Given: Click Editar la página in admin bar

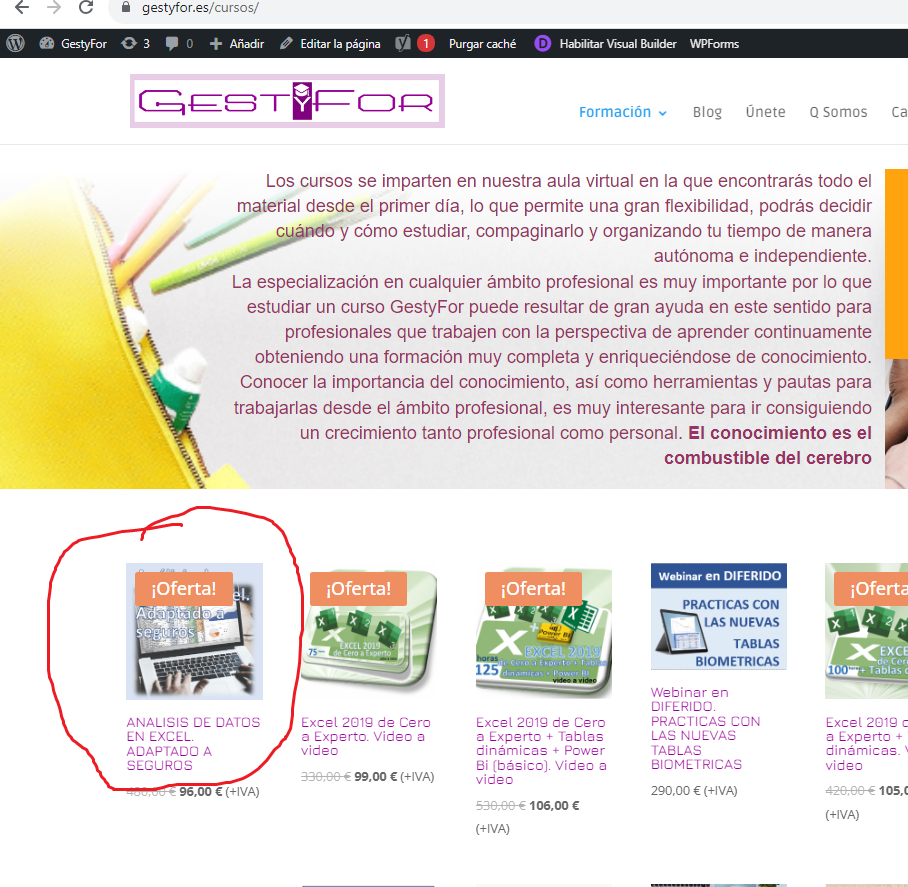Looking at the screenshot, I should (330, 43).
